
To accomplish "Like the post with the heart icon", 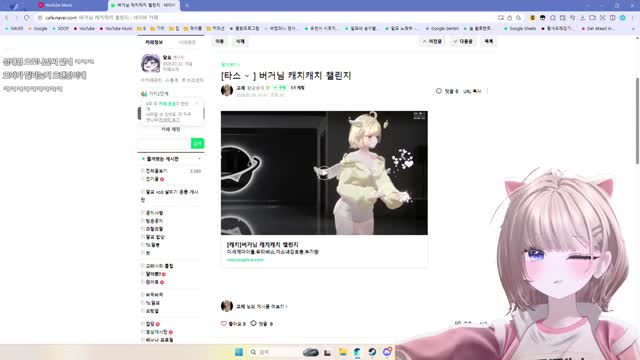I will tap(224, 323).
